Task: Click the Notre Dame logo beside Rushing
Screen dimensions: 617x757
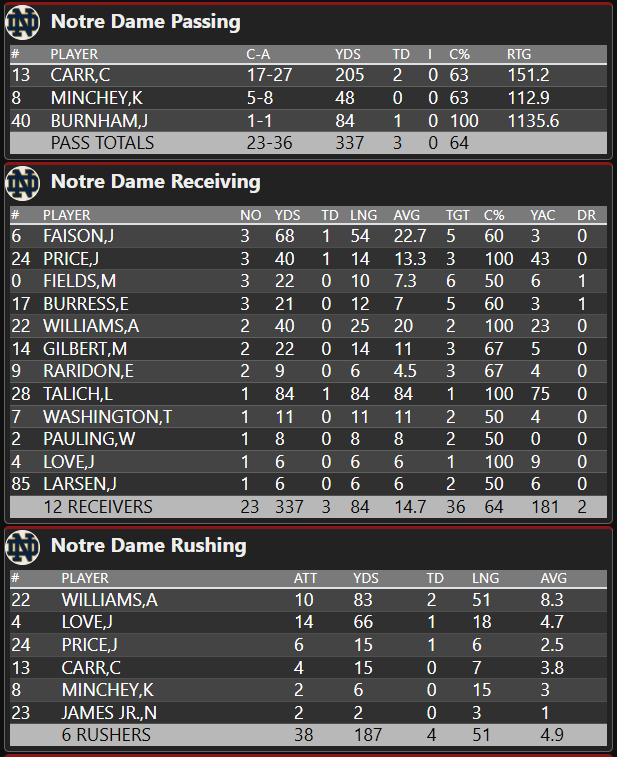Action: coord(23,546)
